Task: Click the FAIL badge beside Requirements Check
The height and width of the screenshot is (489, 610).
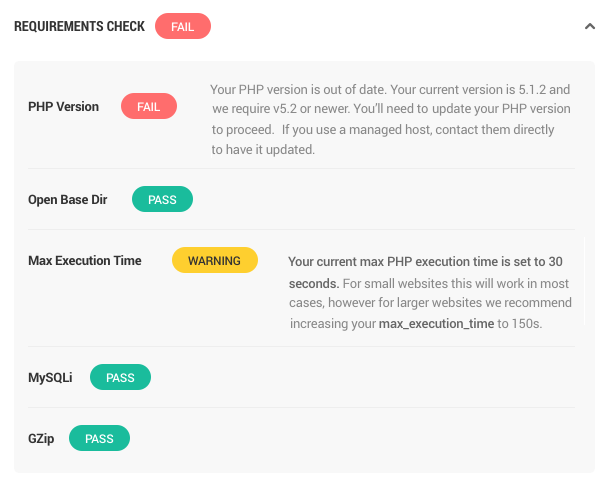Action: [182, 27]
